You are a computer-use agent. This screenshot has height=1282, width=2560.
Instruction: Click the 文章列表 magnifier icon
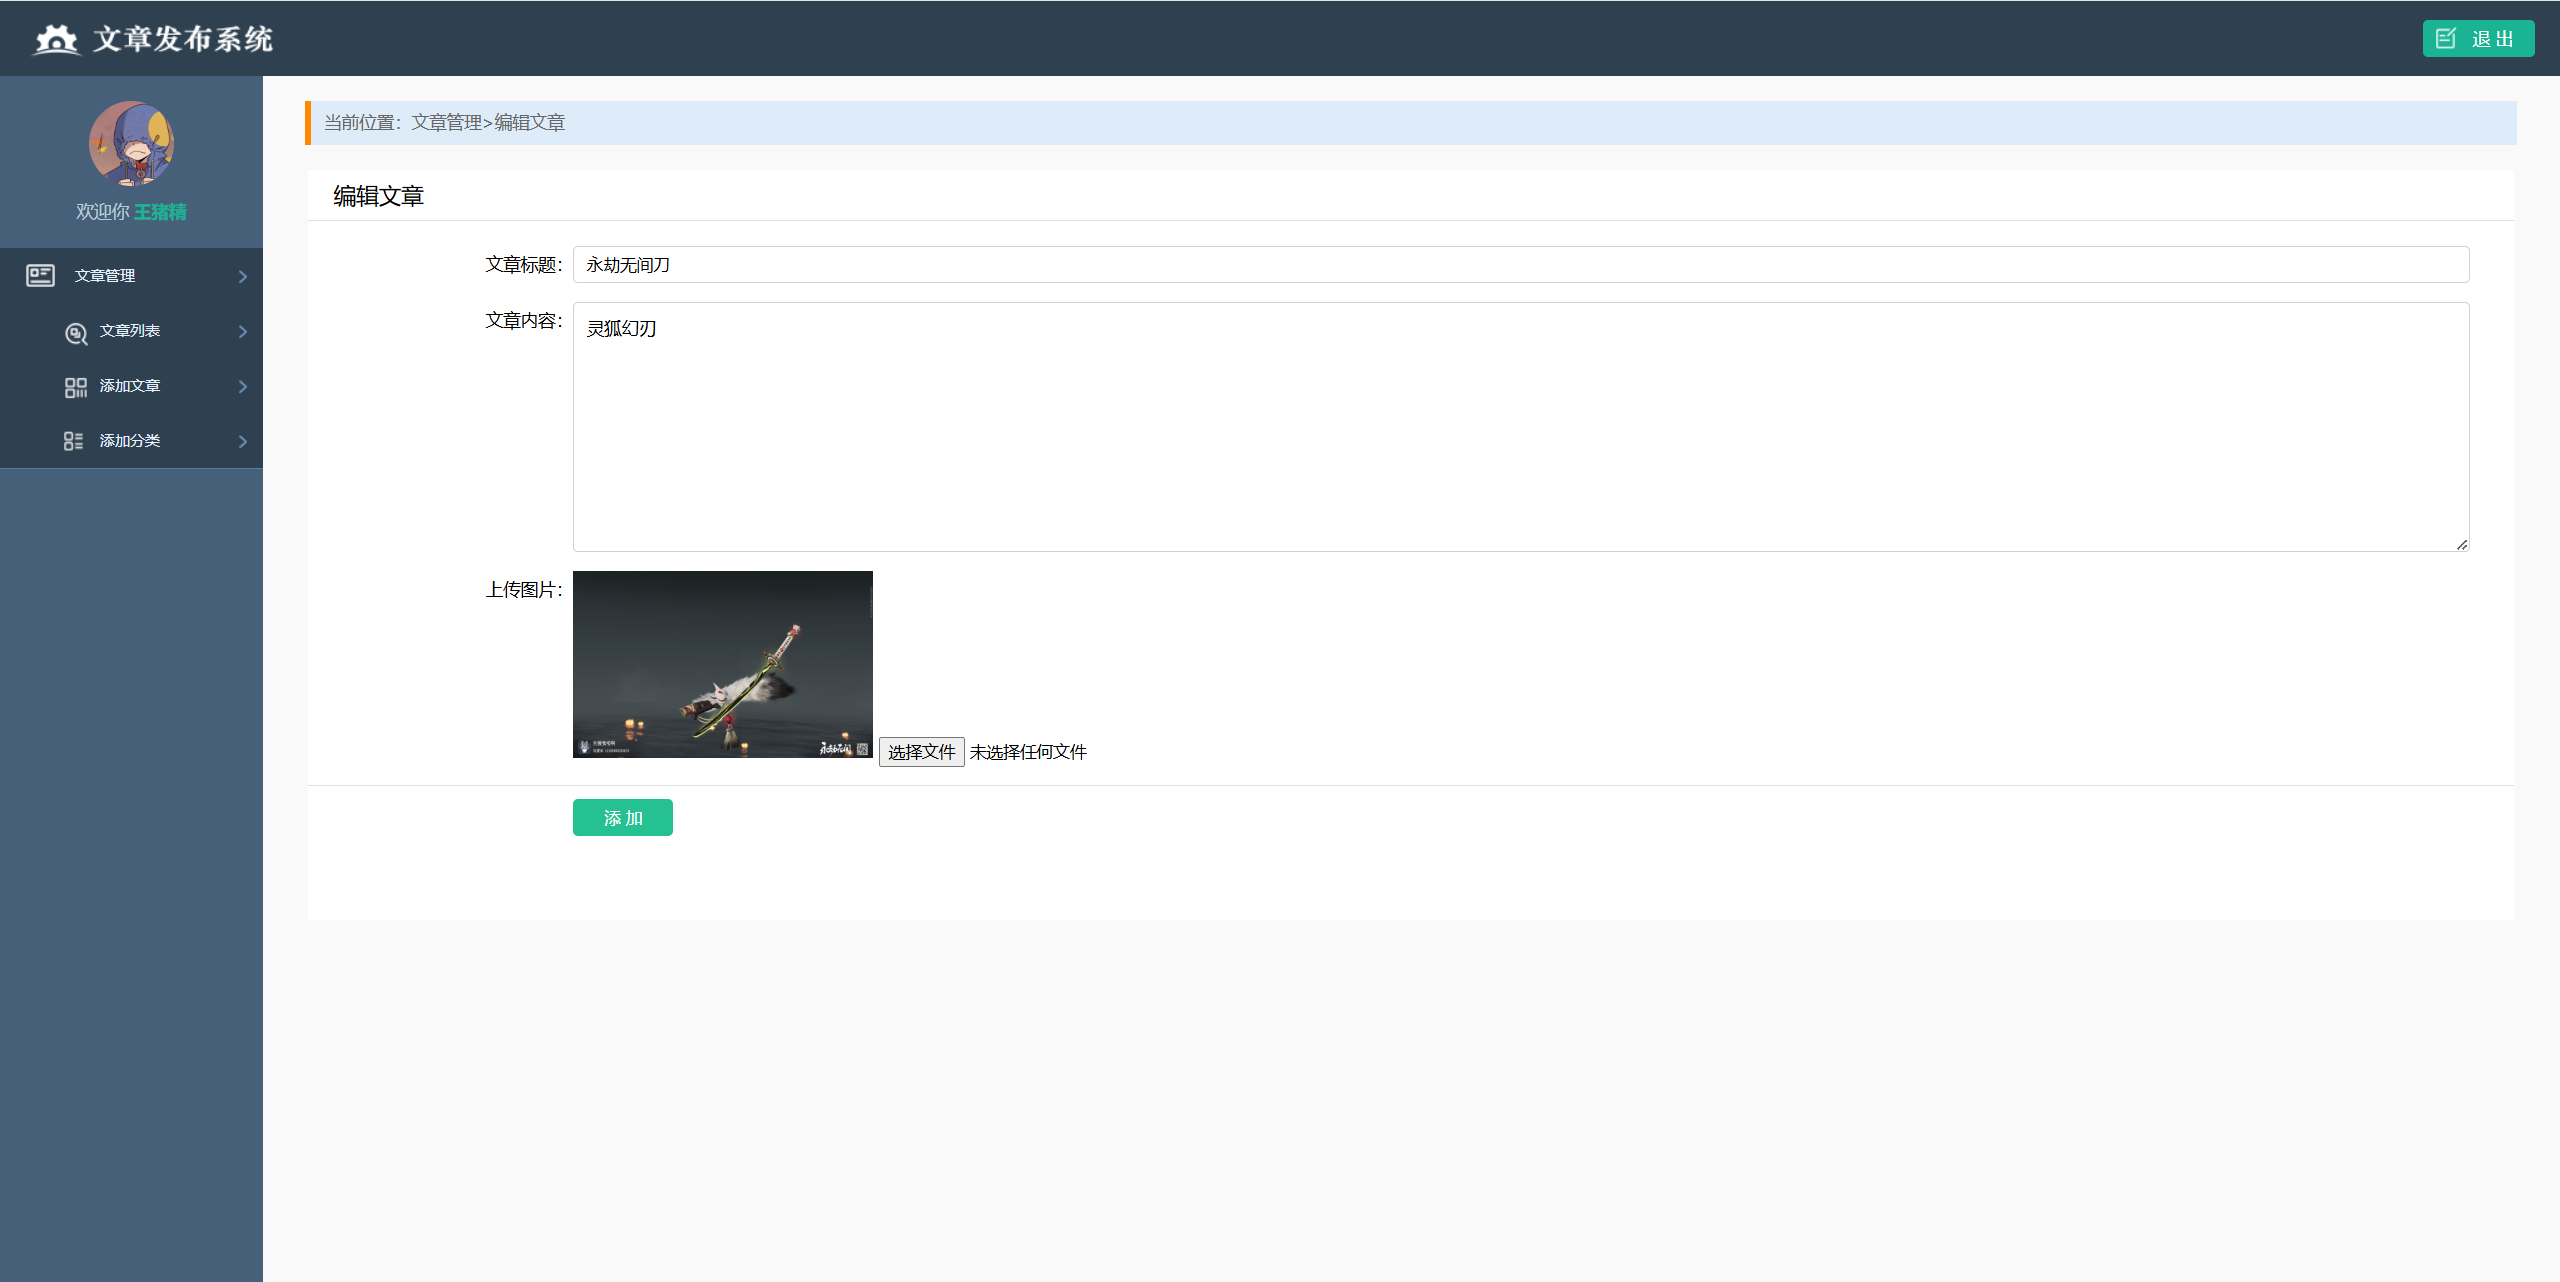point(76,332)
